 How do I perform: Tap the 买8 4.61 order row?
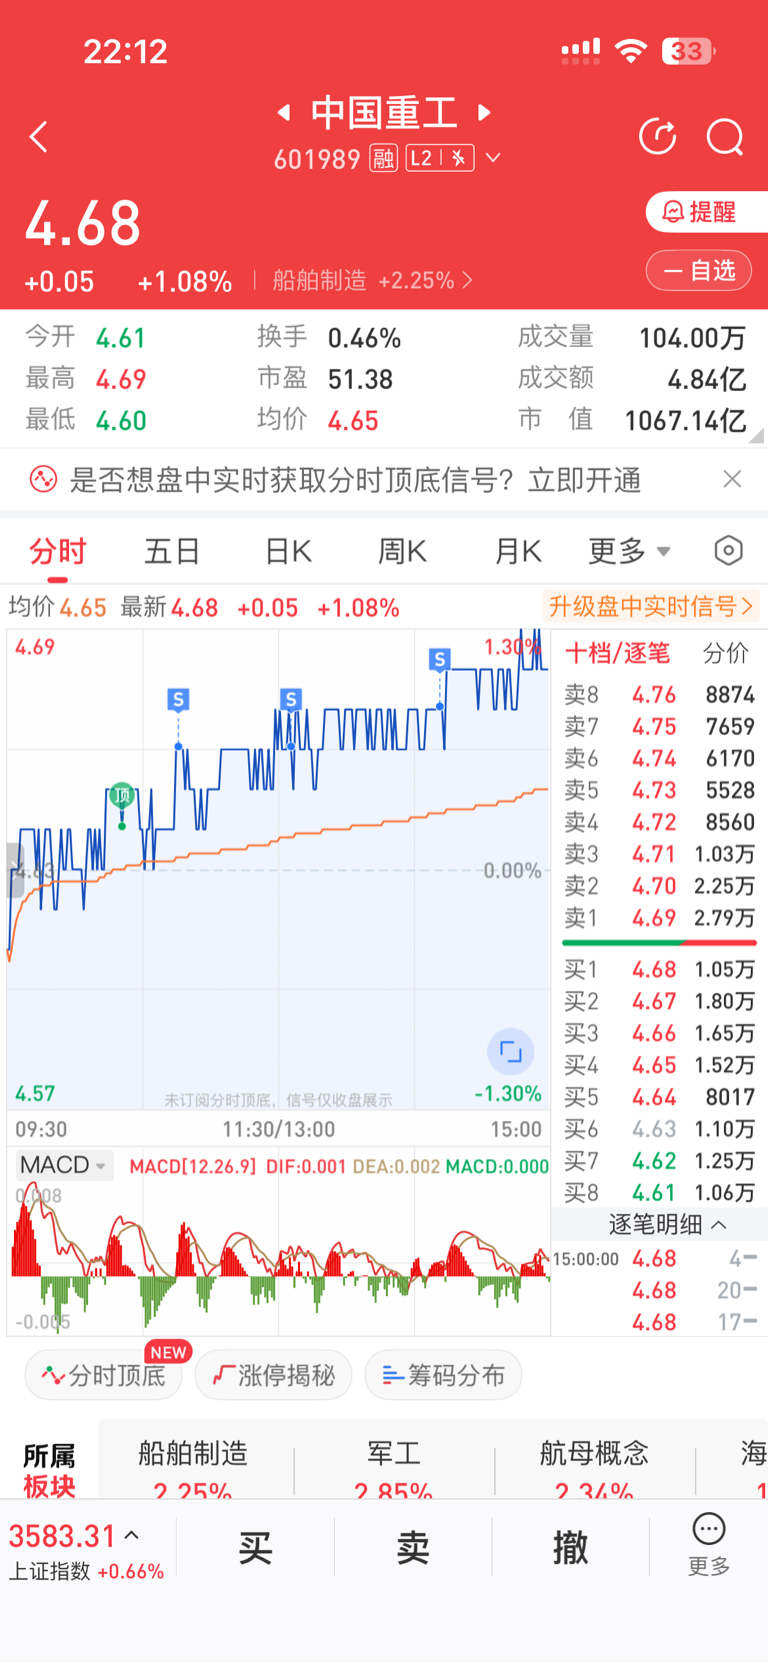(x=659, y=1193)
